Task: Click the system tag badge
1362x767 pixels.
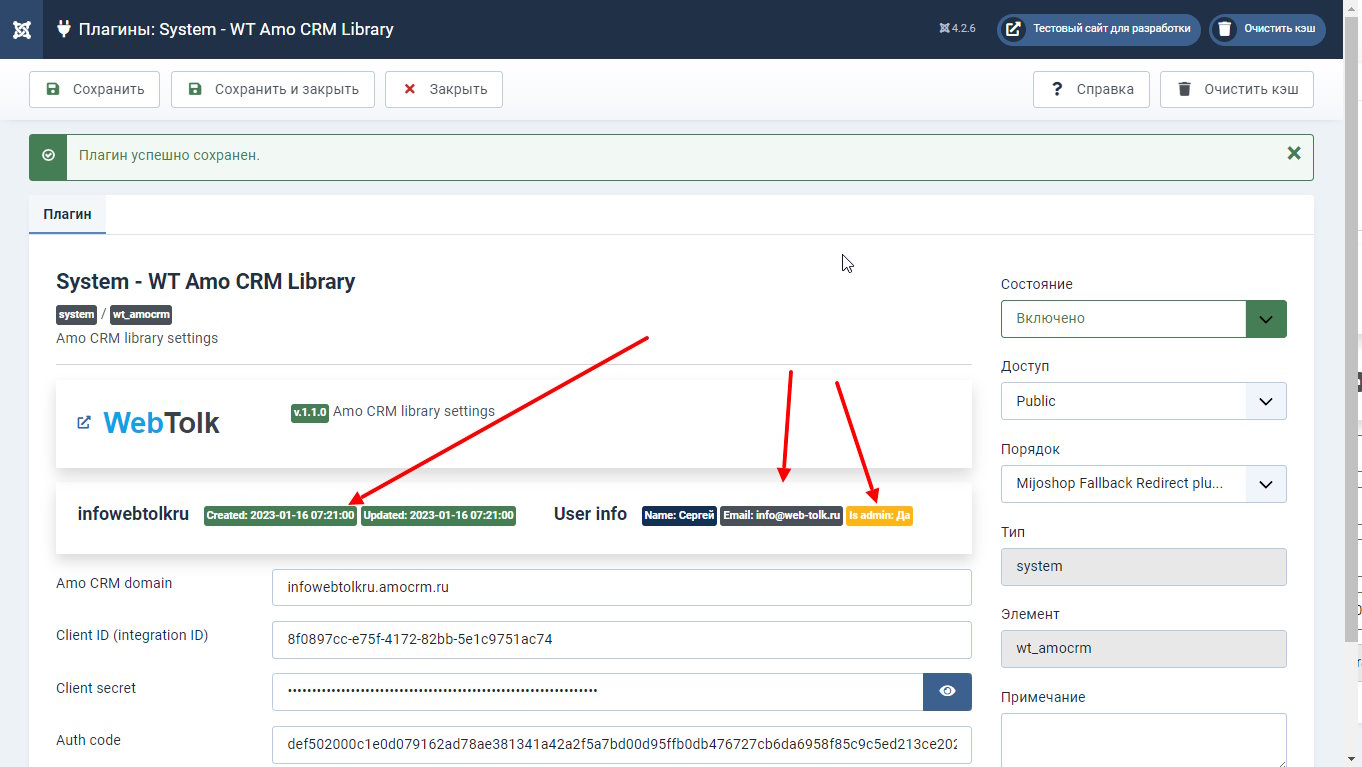Action: (76, 314)
